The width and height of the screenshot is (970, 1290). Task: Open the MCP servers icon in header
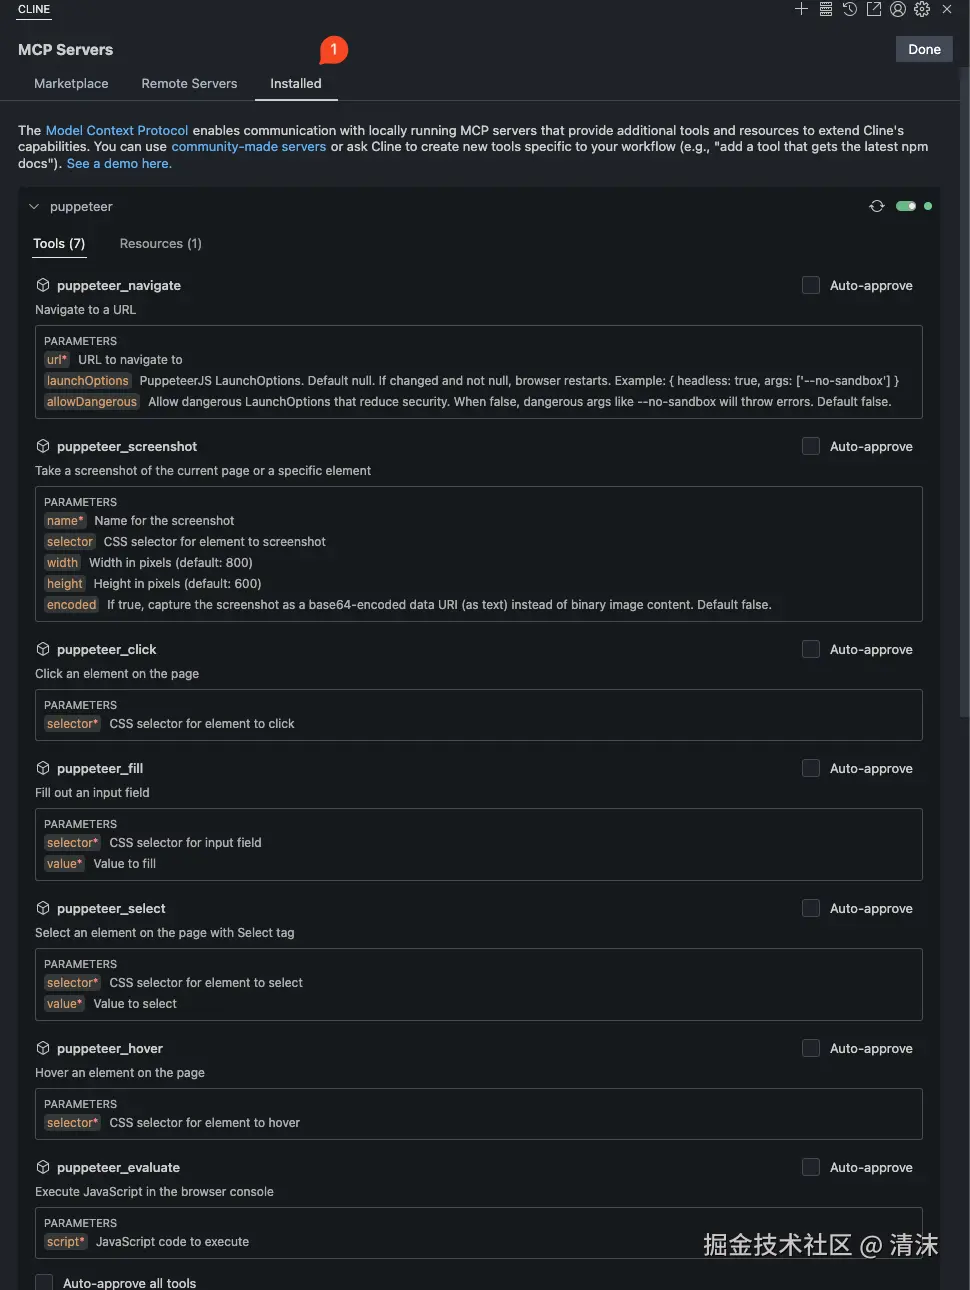tap(826, 9)
